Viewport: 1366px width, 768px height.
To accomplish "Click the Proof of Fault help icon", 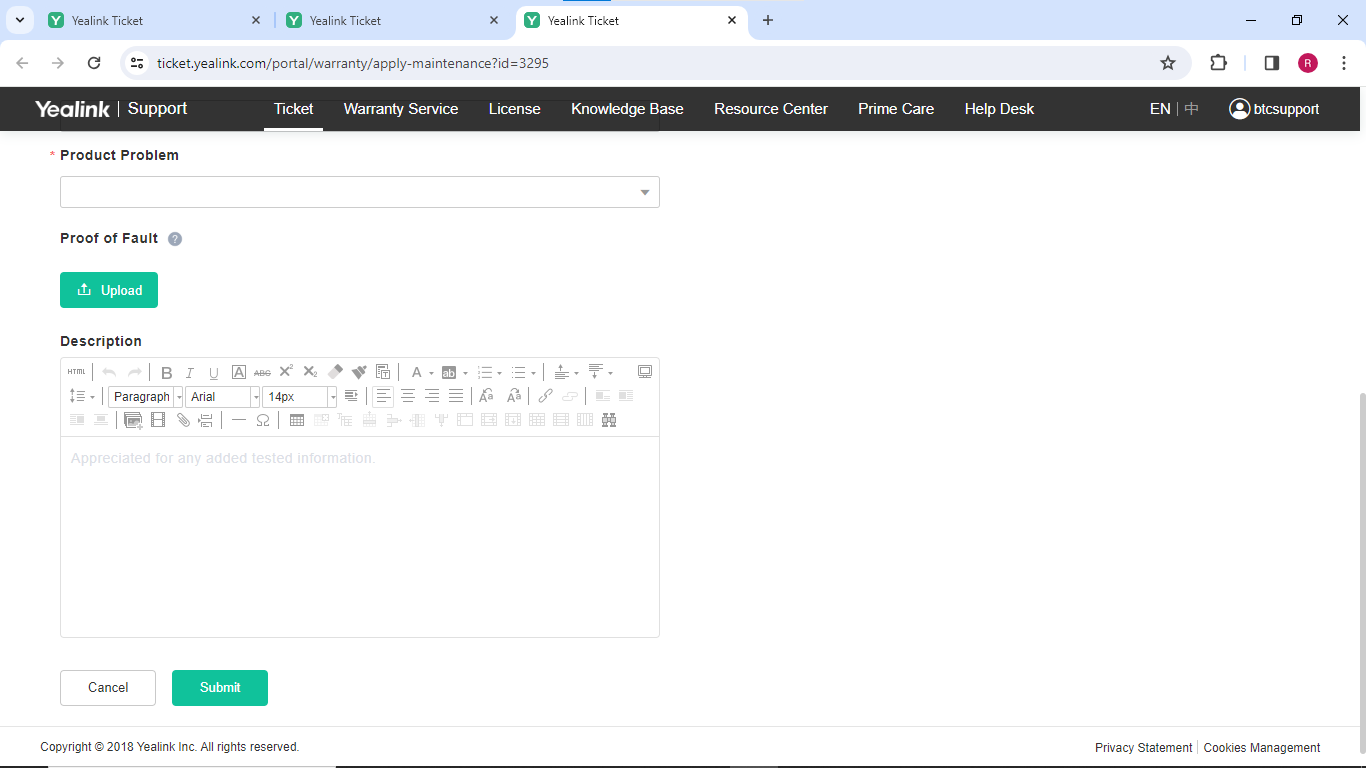I will (175, 239).
